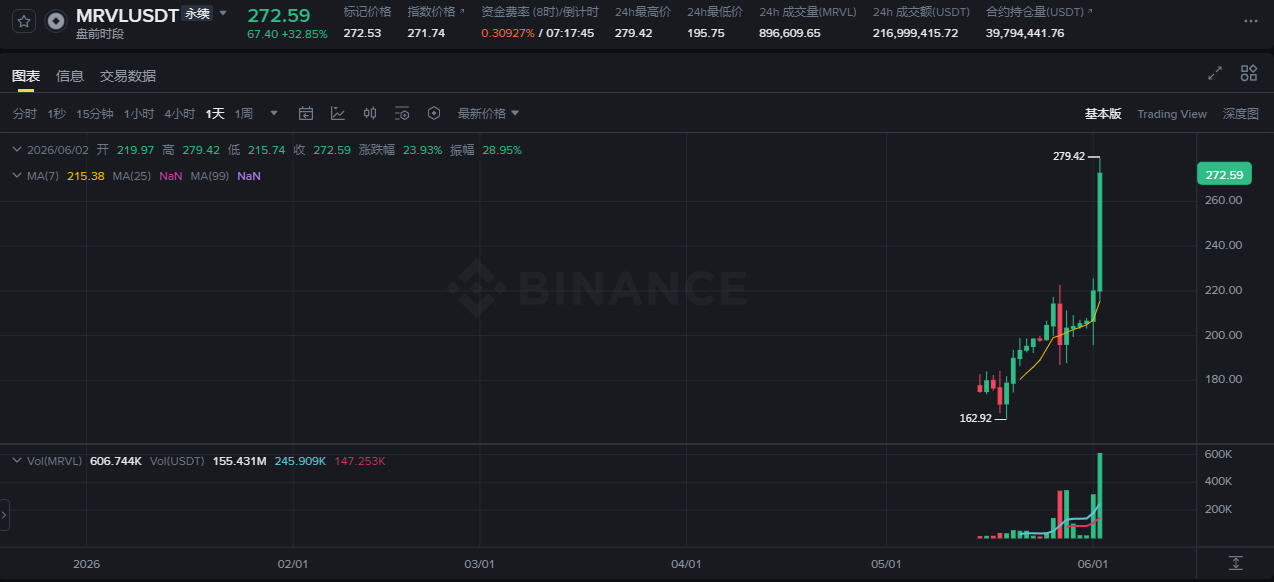Click the hexagon chart settings icon
The width and height of the screenshot is (1274, 582).
pos(434,113)
